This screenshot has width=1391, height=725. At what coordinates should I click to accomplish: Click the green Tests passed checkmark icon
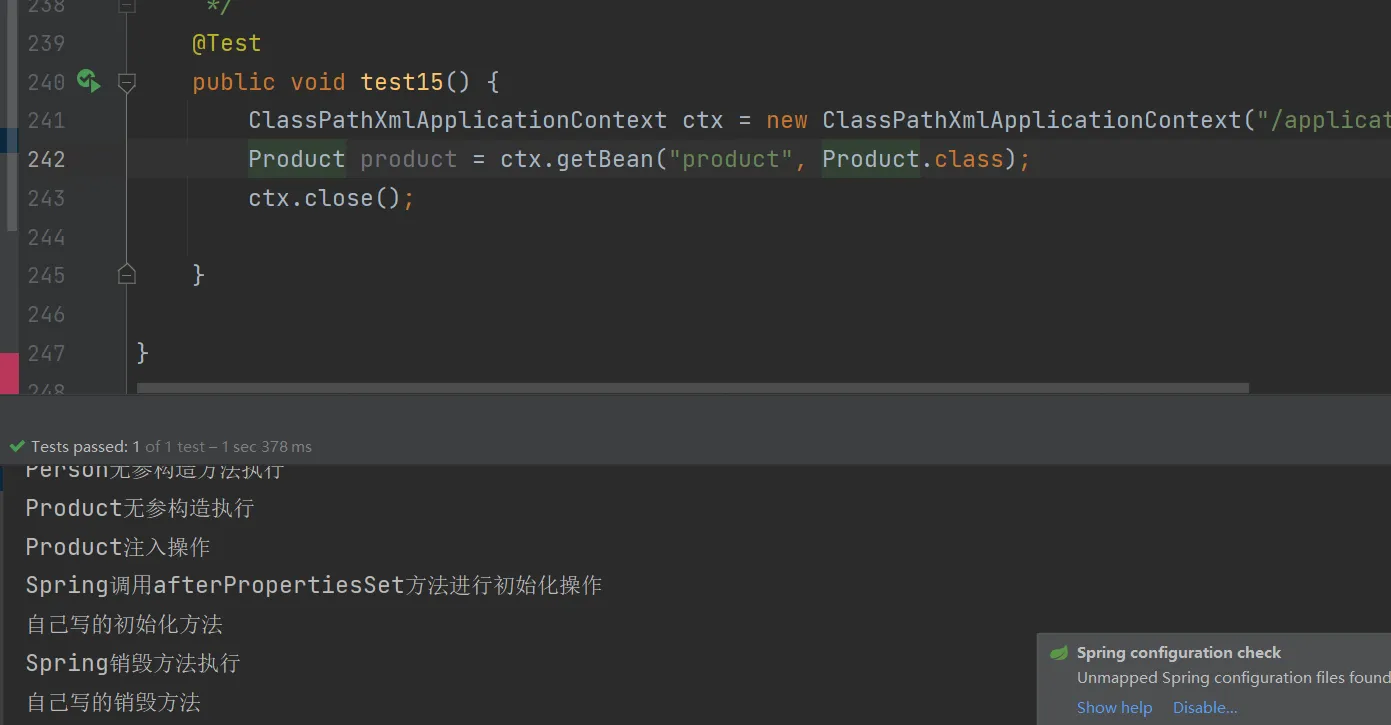[17, 447]
